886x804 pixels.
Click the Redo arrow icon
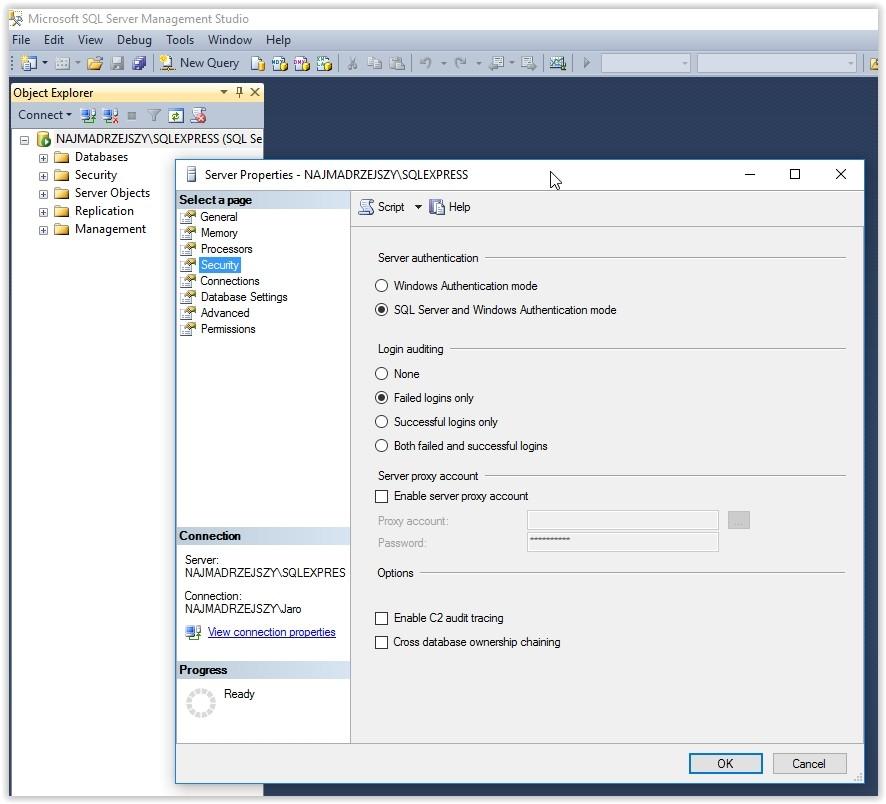click(x=461, y=63)
